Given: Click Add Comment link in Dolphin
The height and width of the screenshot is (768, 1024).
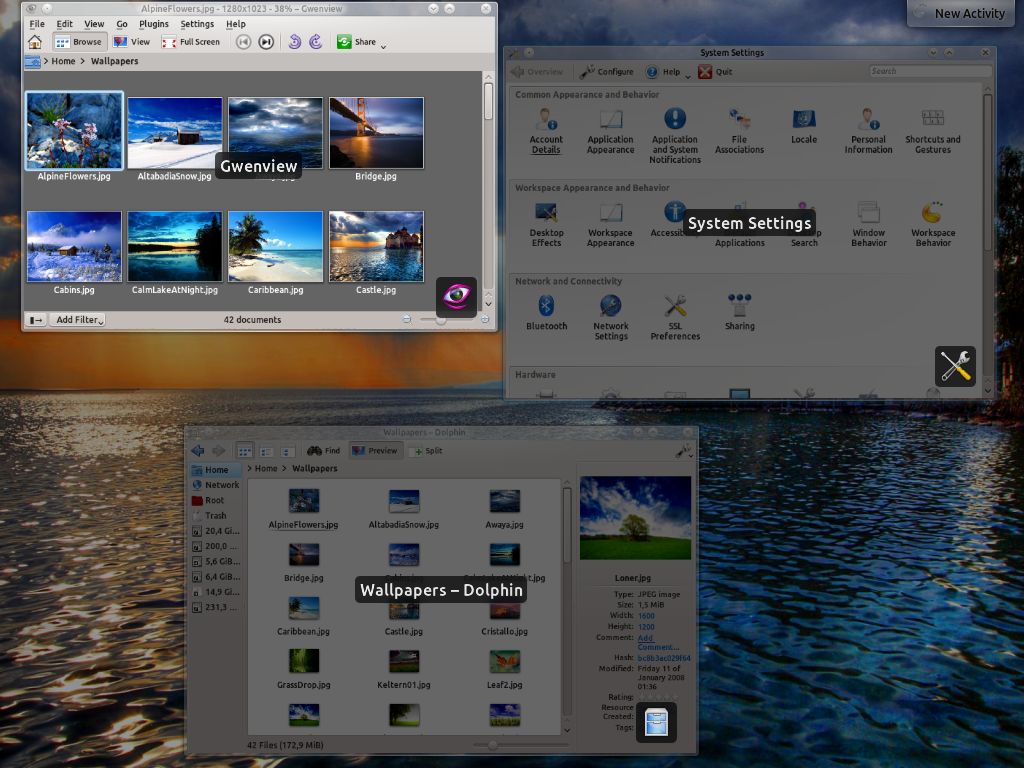Looking at the screenshot, I should tap(658, 643).
